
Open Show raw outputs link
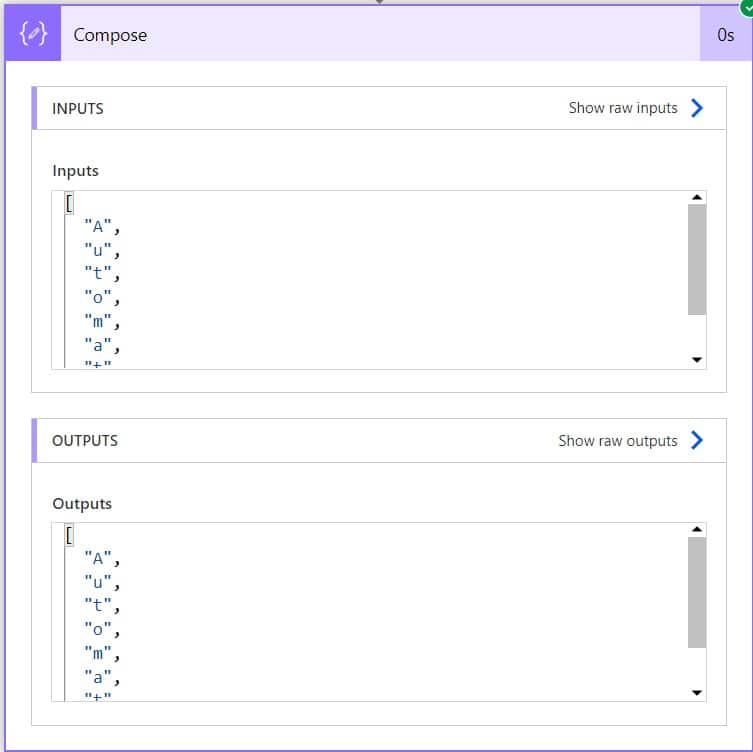click(618, 441)
